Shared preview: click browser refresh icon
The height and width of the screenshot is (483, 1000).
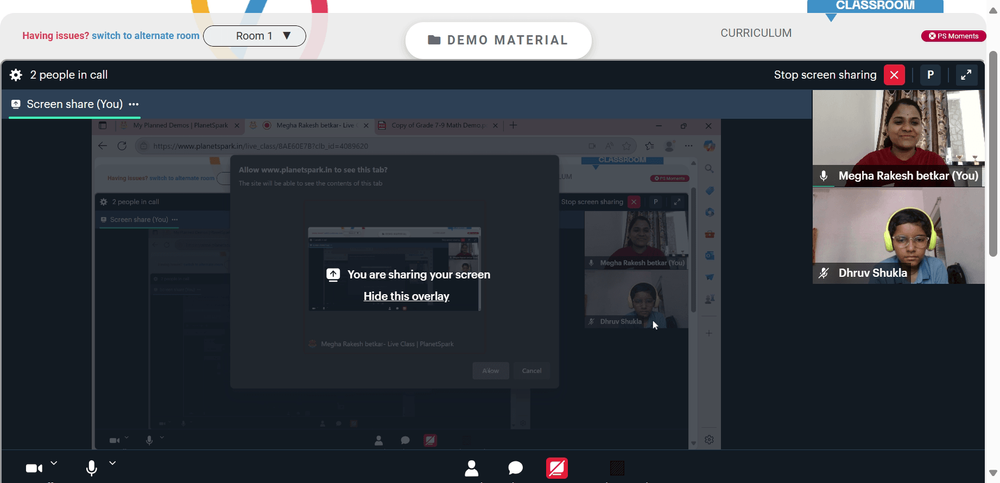click(122, 146)
